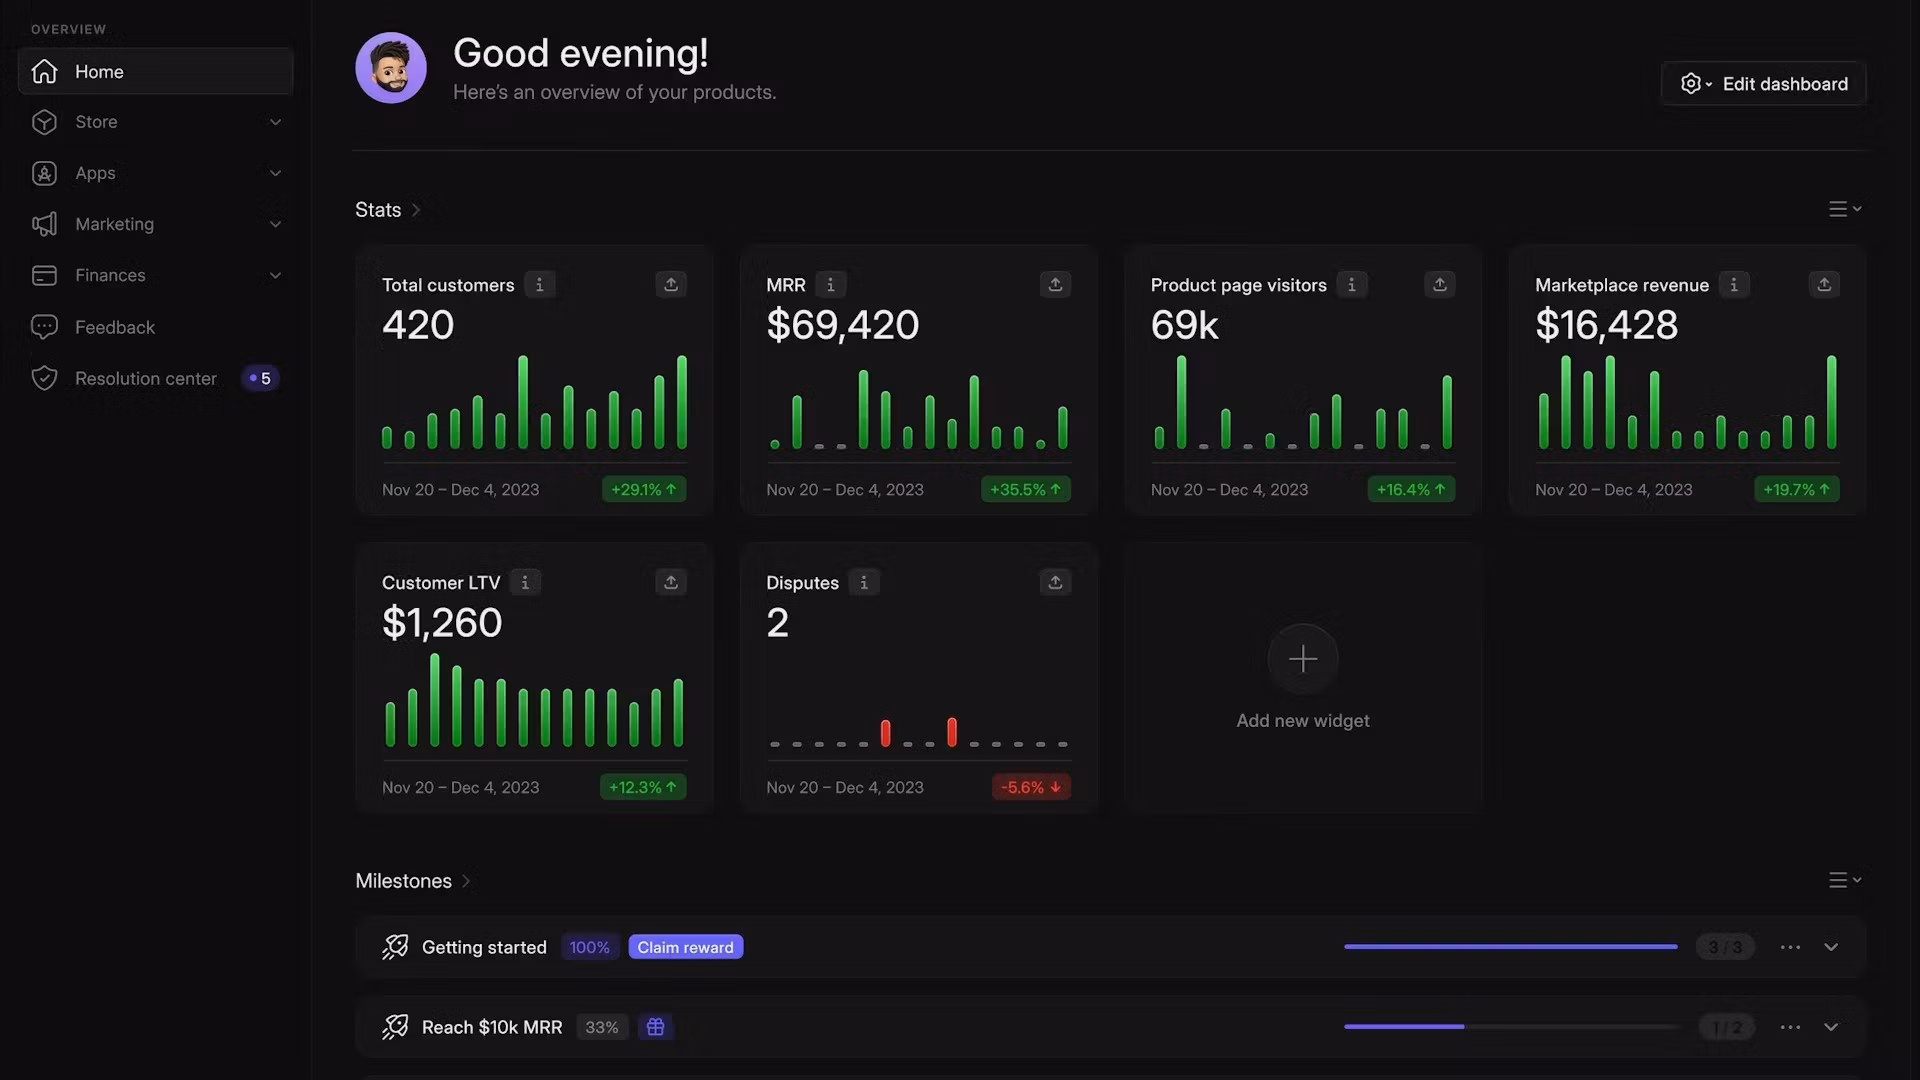This screenshot has width=1920, height=1080.
Task: Export the Customer LTV widget
Action: [x=671, y=583]
